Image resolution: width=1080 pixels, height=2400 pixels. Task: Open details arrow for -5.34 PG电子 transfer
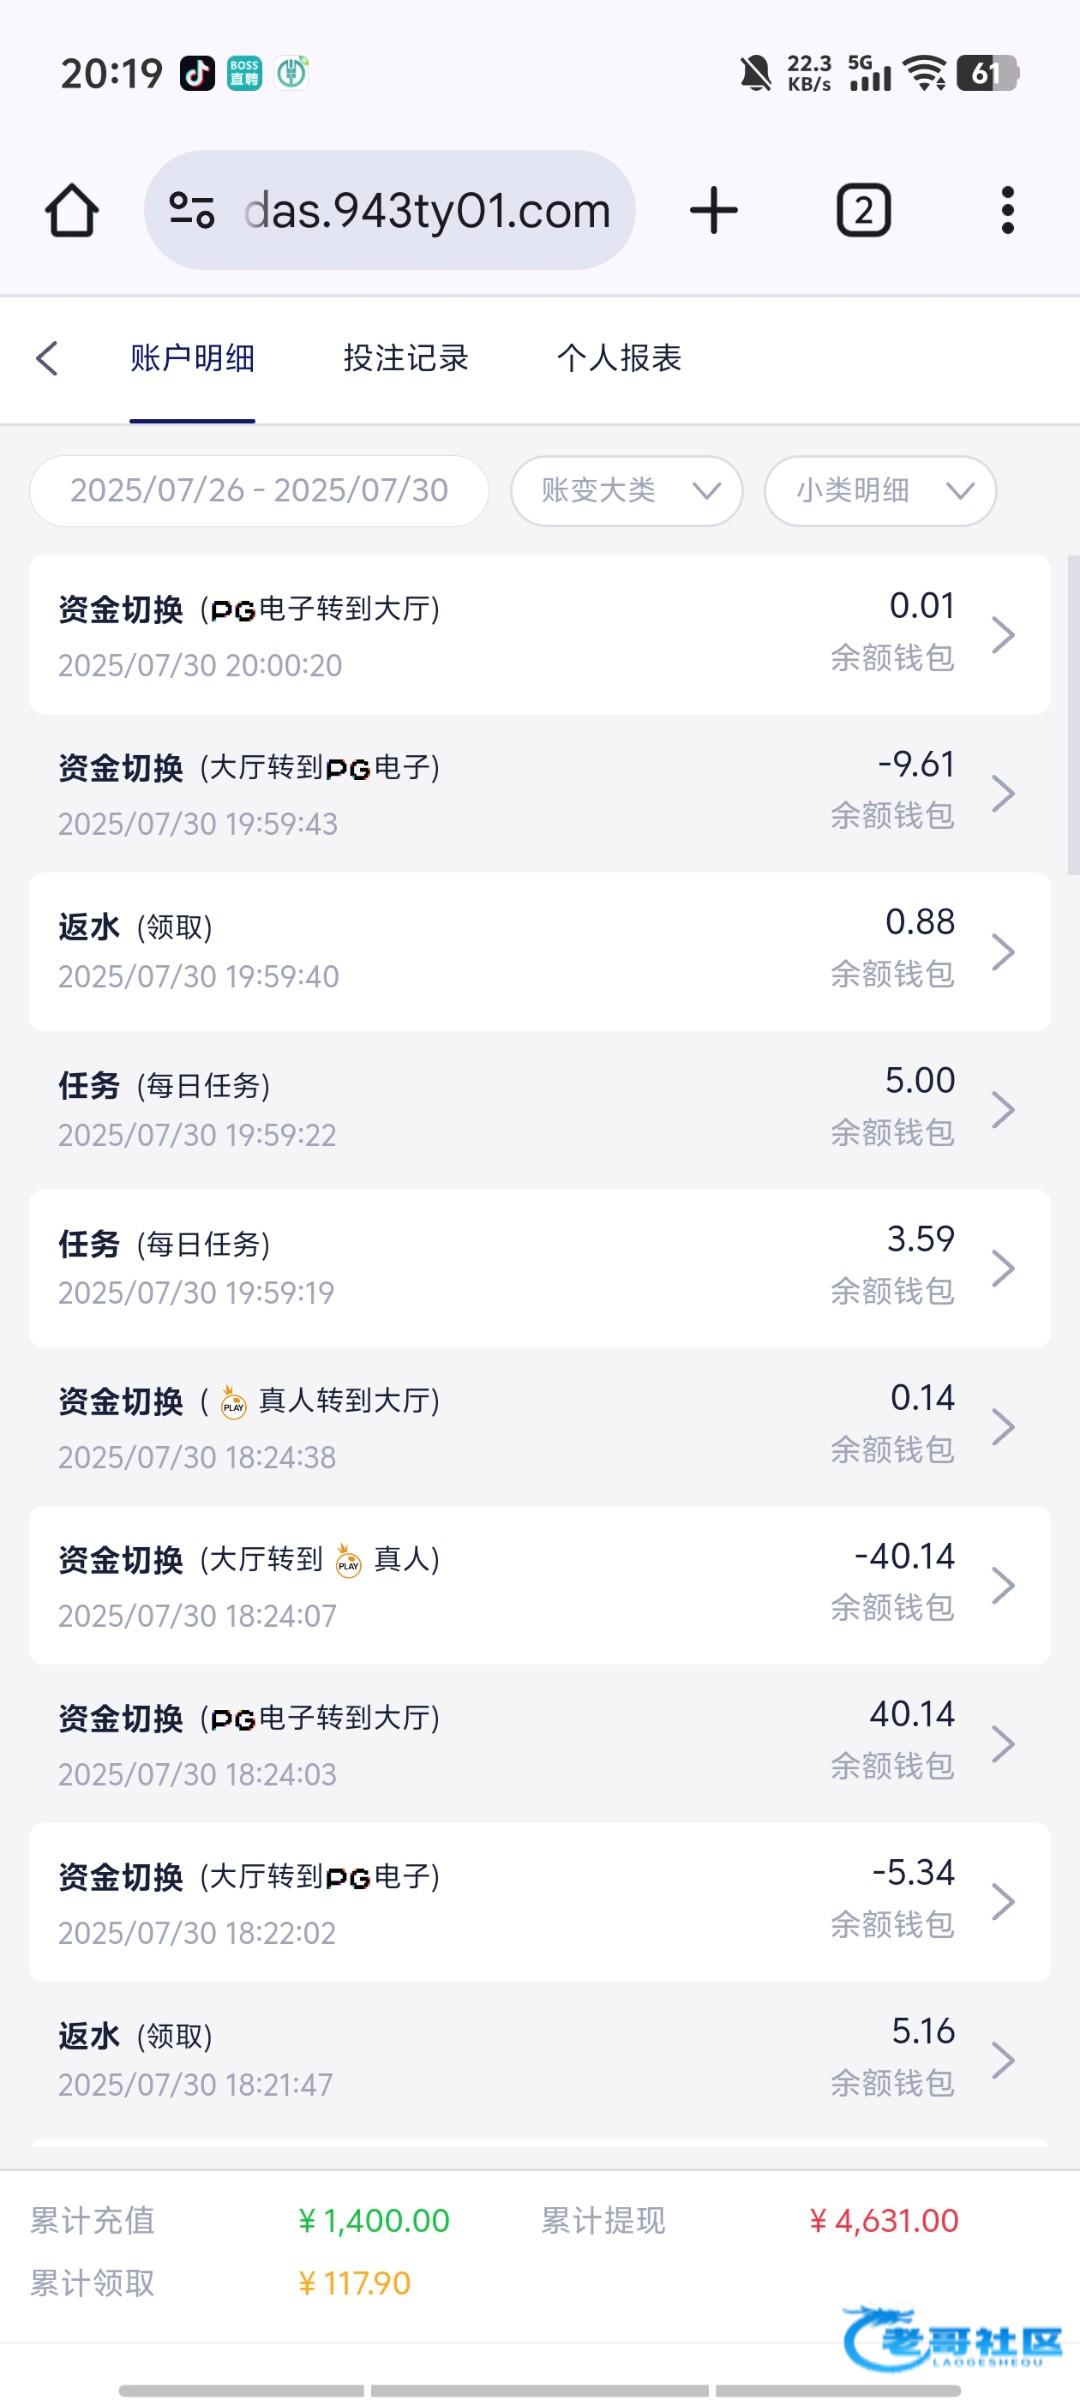coord(1003,1901)
